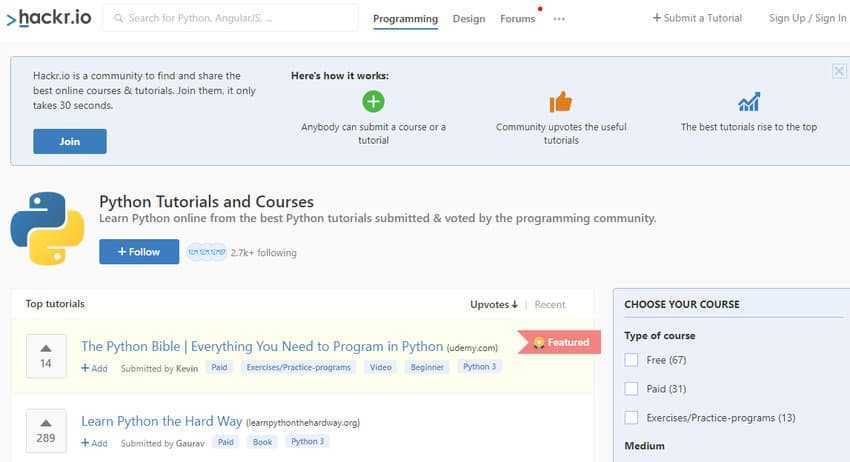Sort tutorials by Upvotes
The image size is (850, 462).
pos(494,305)
